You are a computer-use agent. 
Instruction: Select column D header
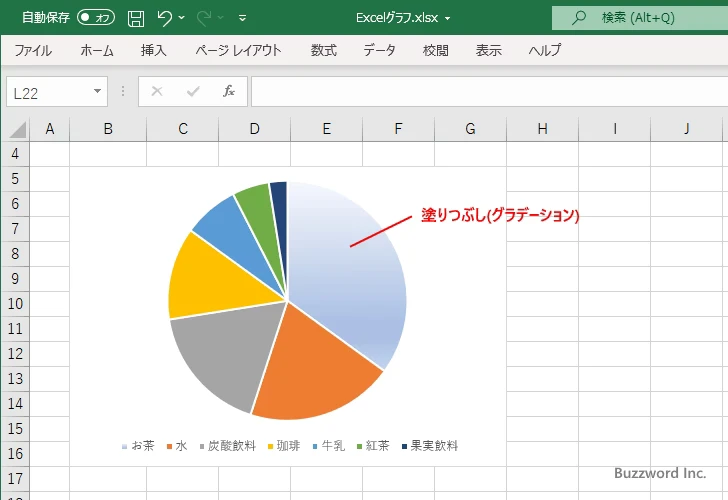click(x=254, y=129)
